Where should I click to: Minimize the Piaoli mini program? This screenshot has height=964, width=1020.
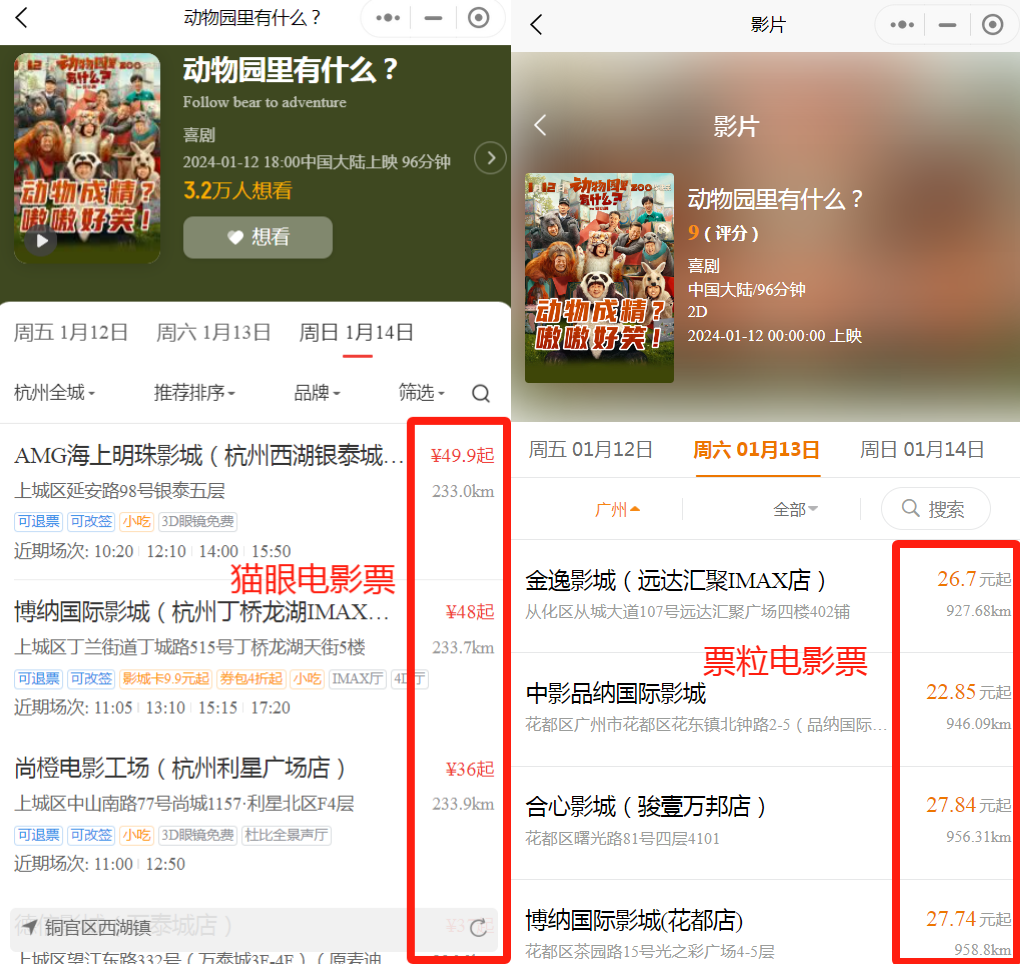[x=947, y=25]
